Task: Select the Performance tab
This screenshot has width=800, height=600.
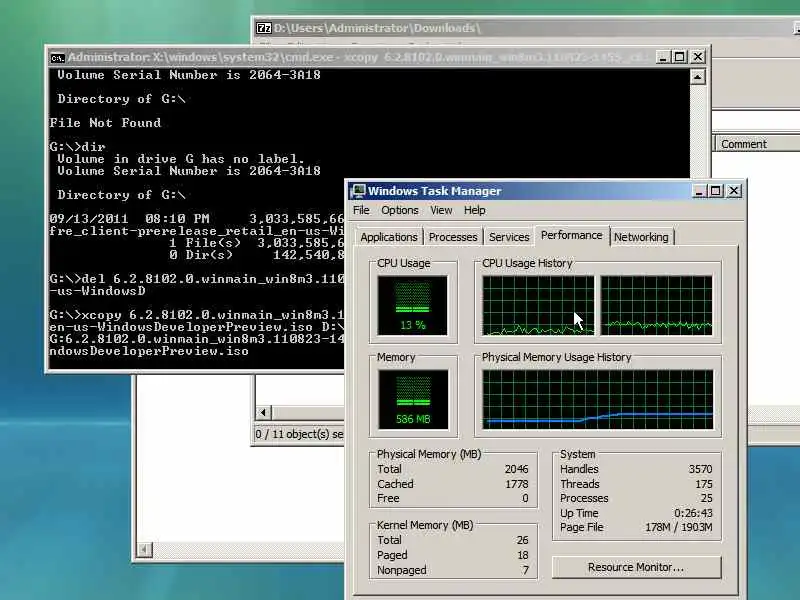Action: 571,235
